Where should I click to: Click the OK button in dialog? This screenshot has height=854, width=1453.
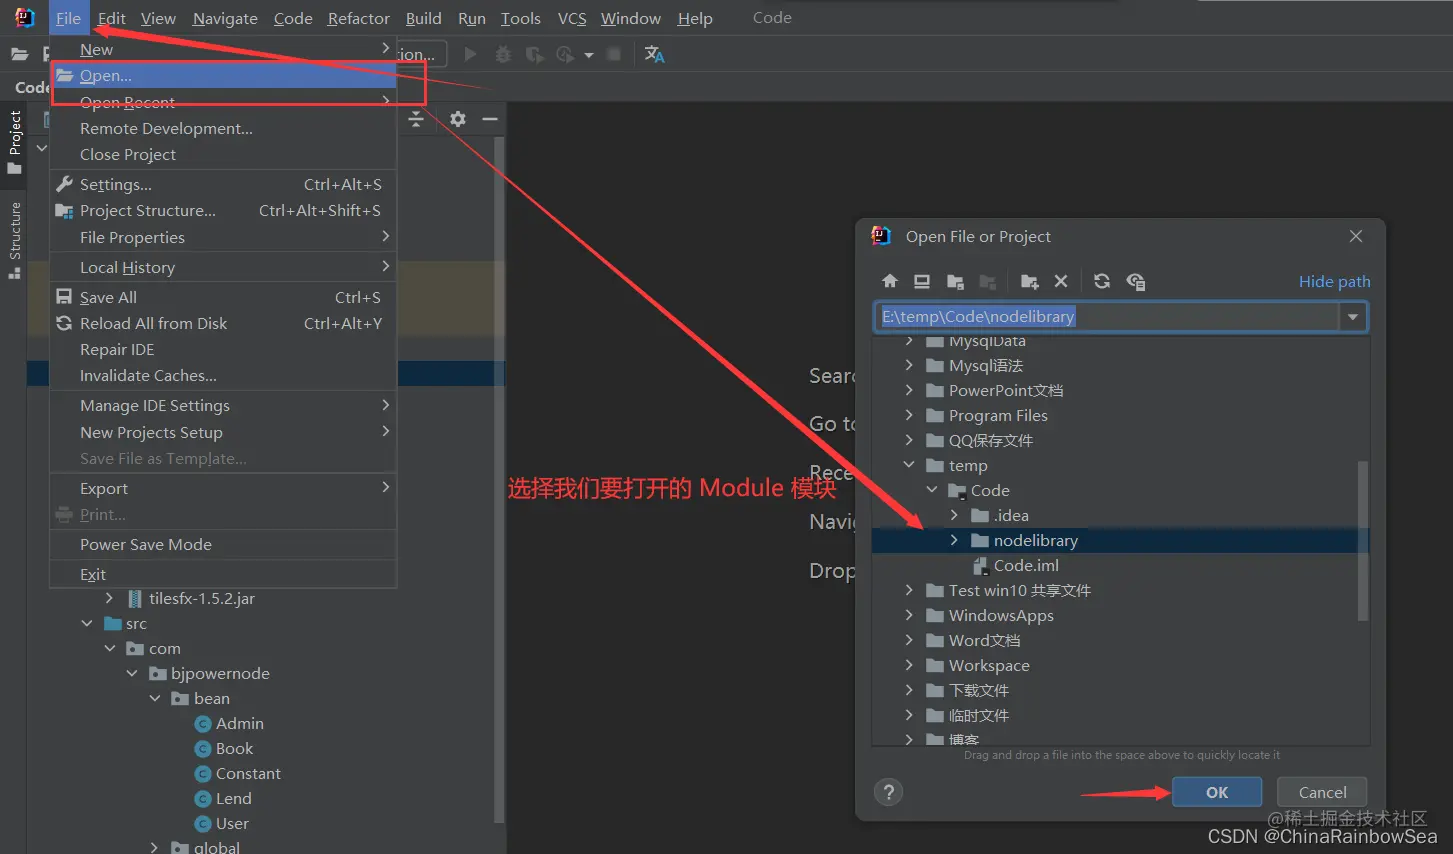coord(1217,792)
